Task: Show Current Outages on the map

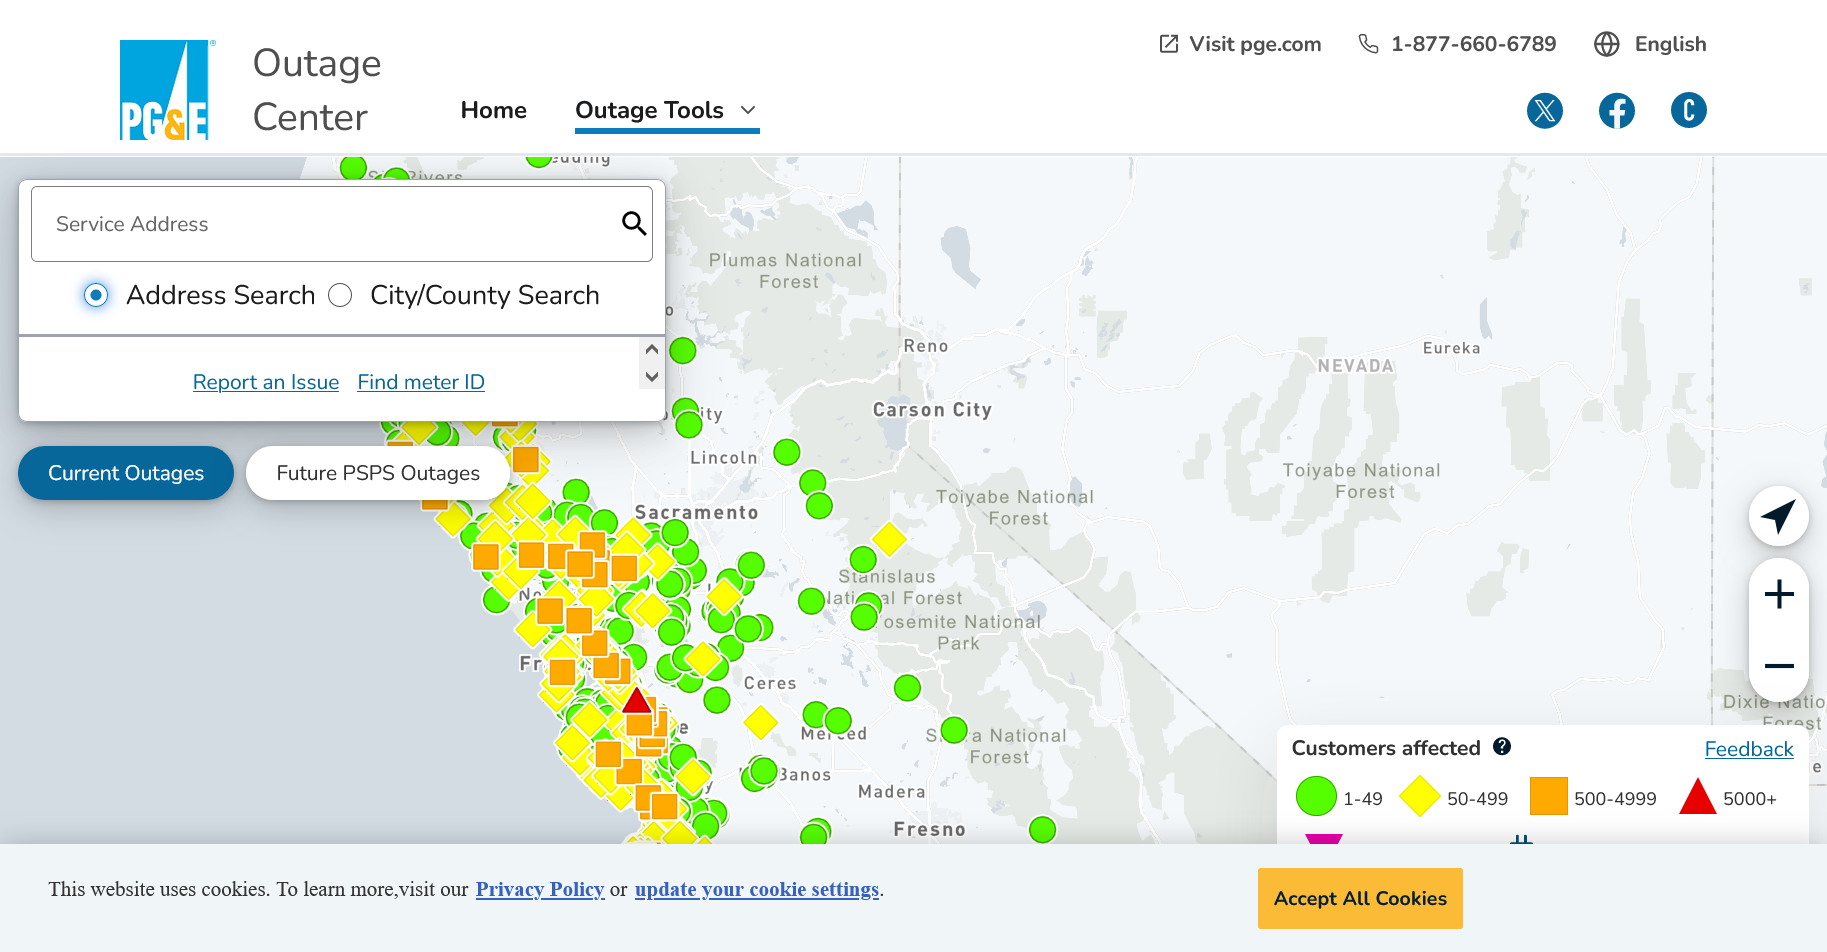Action: point(126,473)
